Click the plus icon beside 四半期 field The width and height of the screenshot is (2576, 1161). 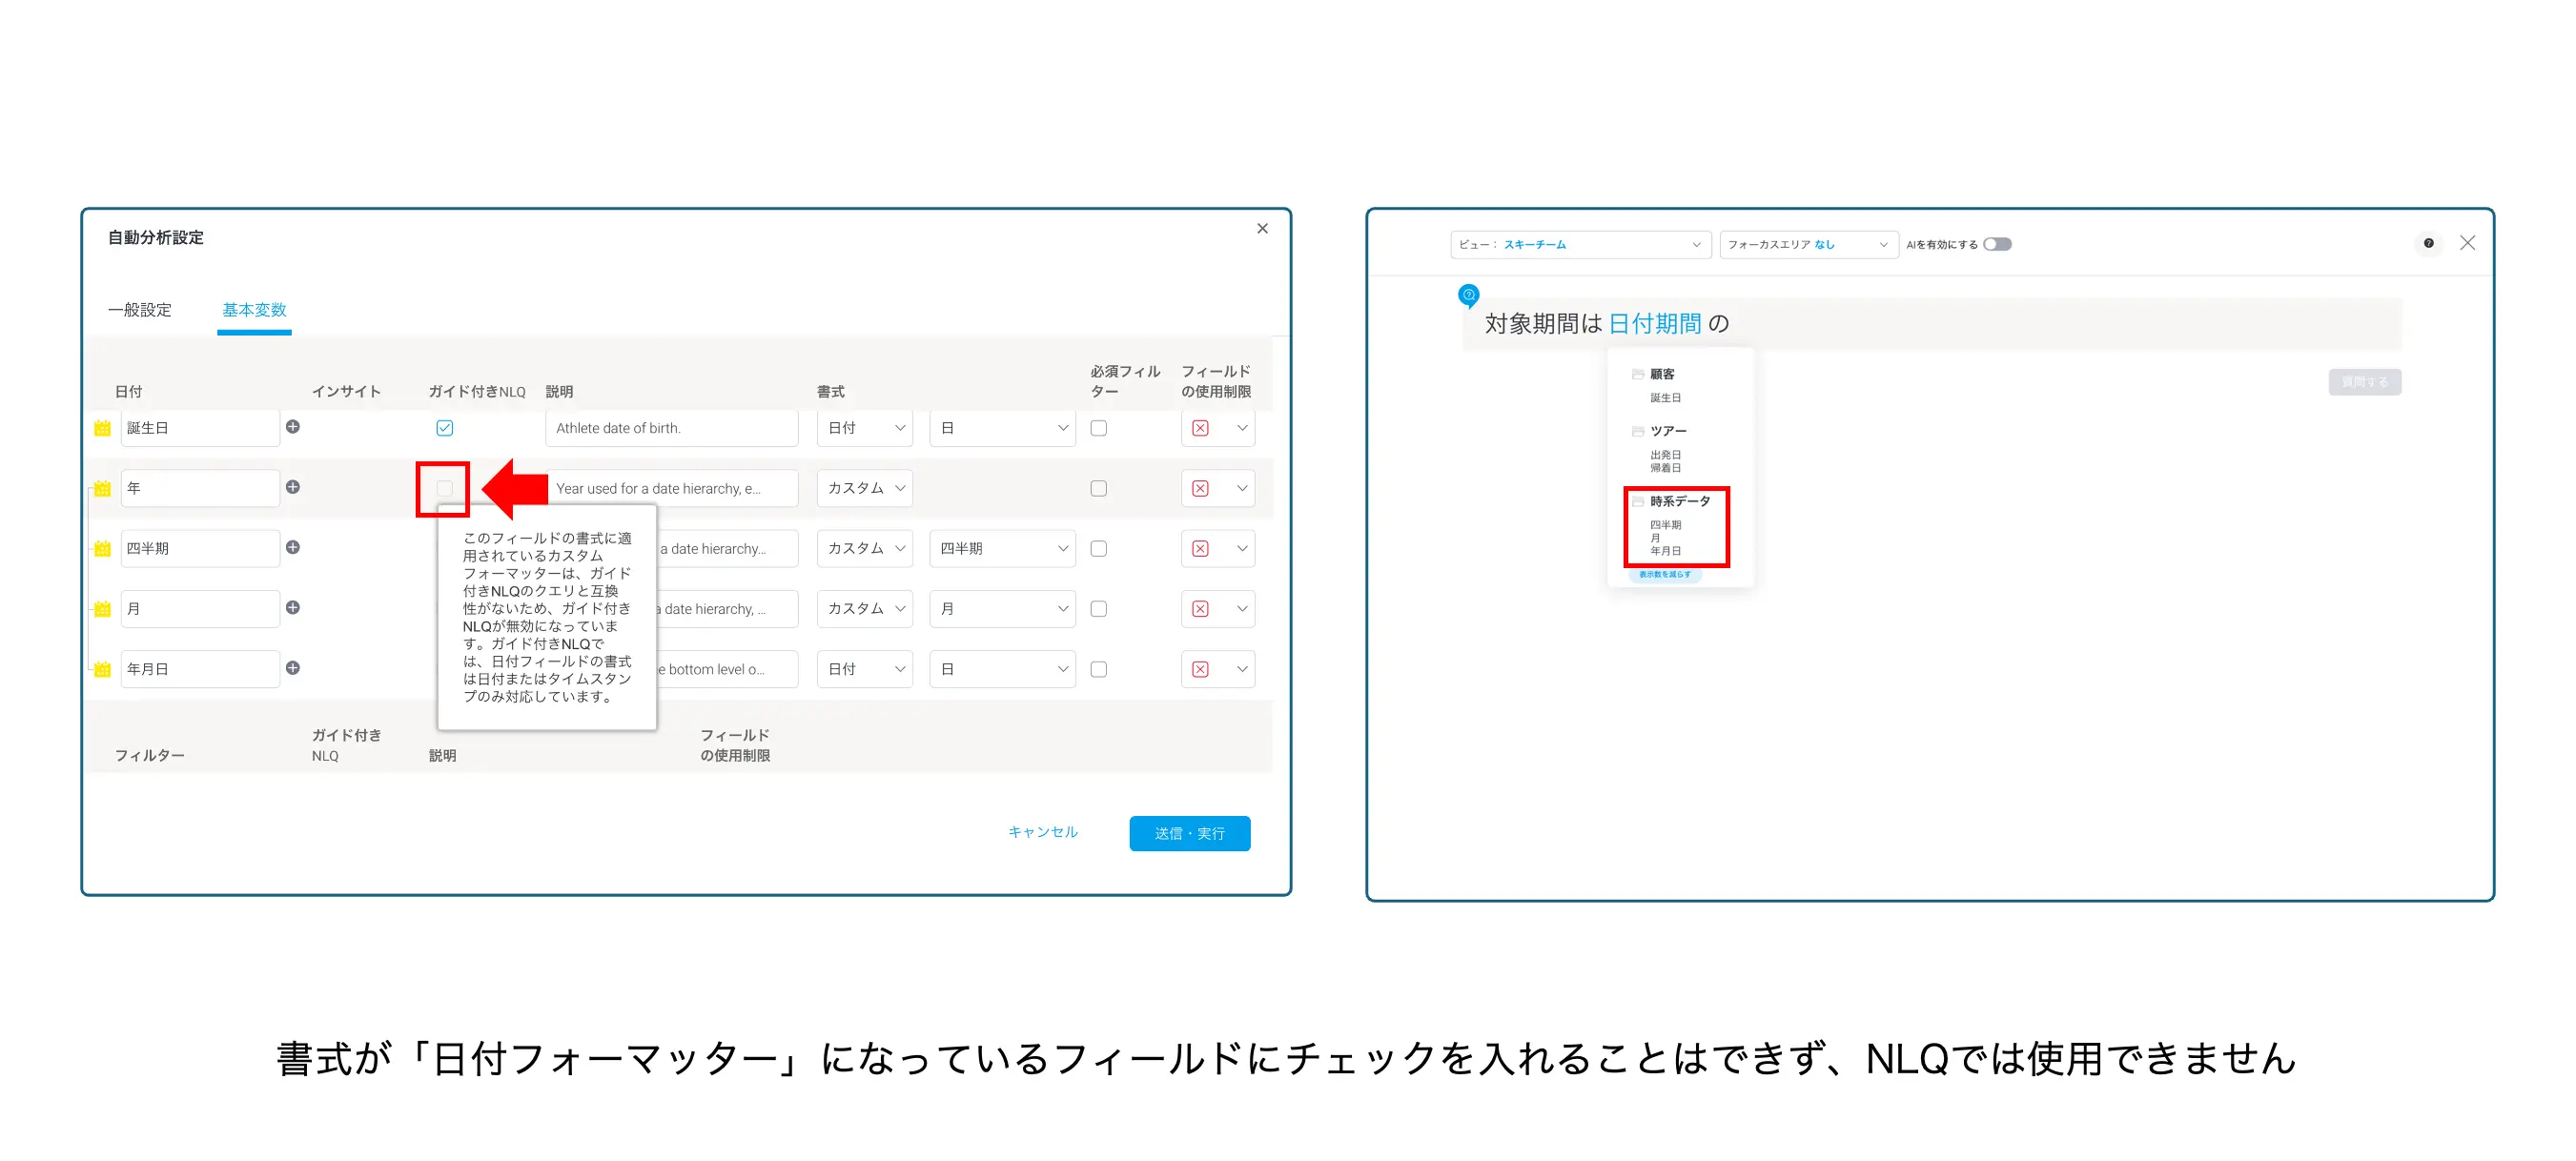[293, 547]
